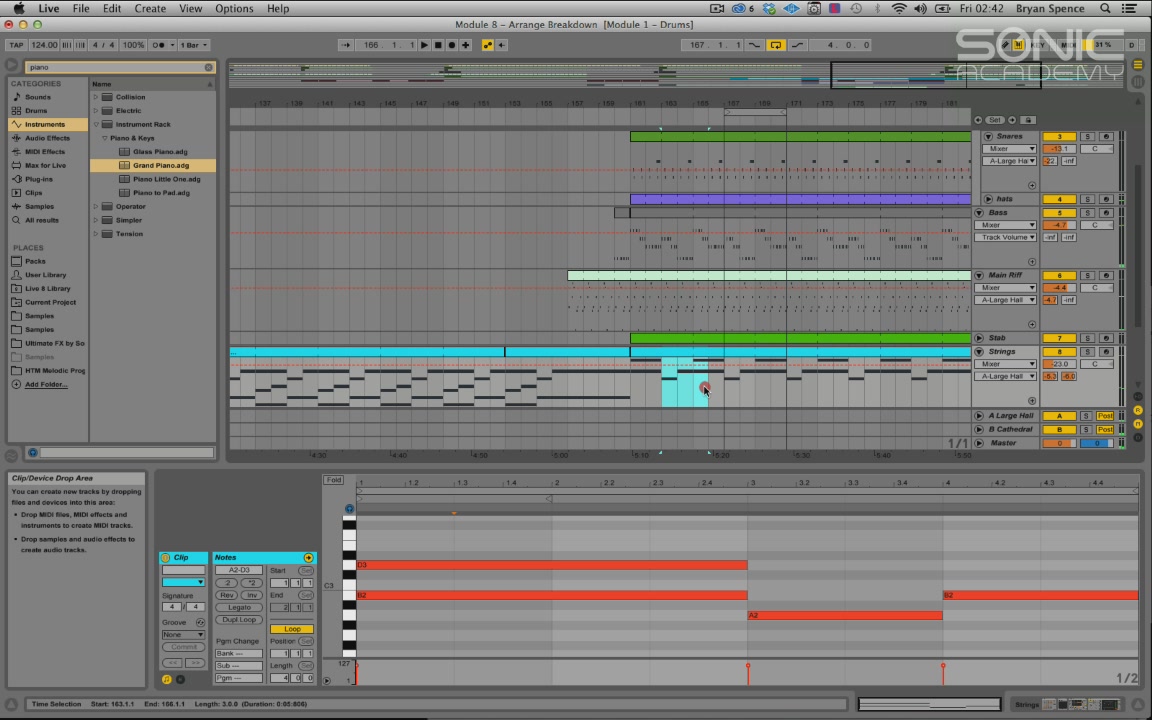Solo the Stab track
The height and width of the screenshot is (720, 1152).
pyautogui.click(x=1087, y=338)
